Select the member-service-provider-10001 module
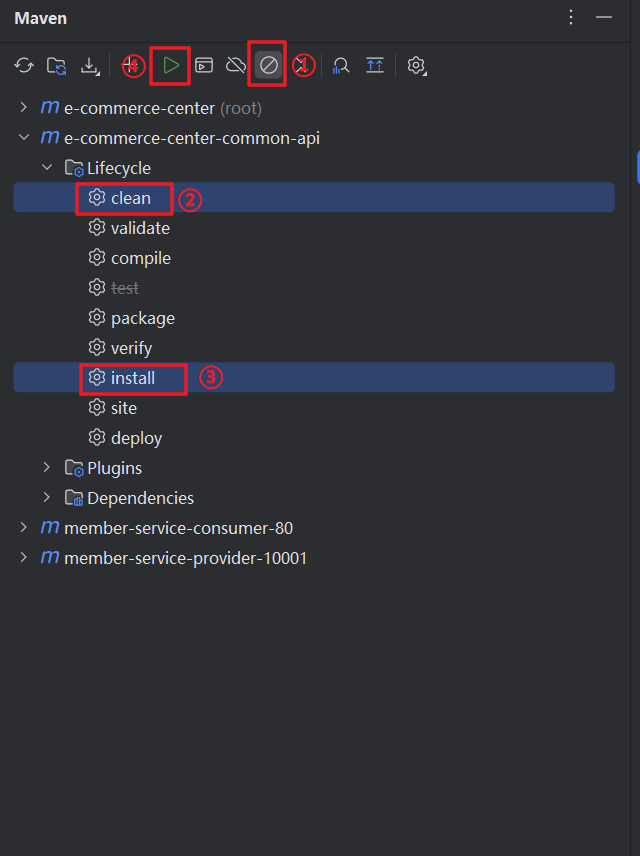Screen dimensions: 640x856 [185, 558]
